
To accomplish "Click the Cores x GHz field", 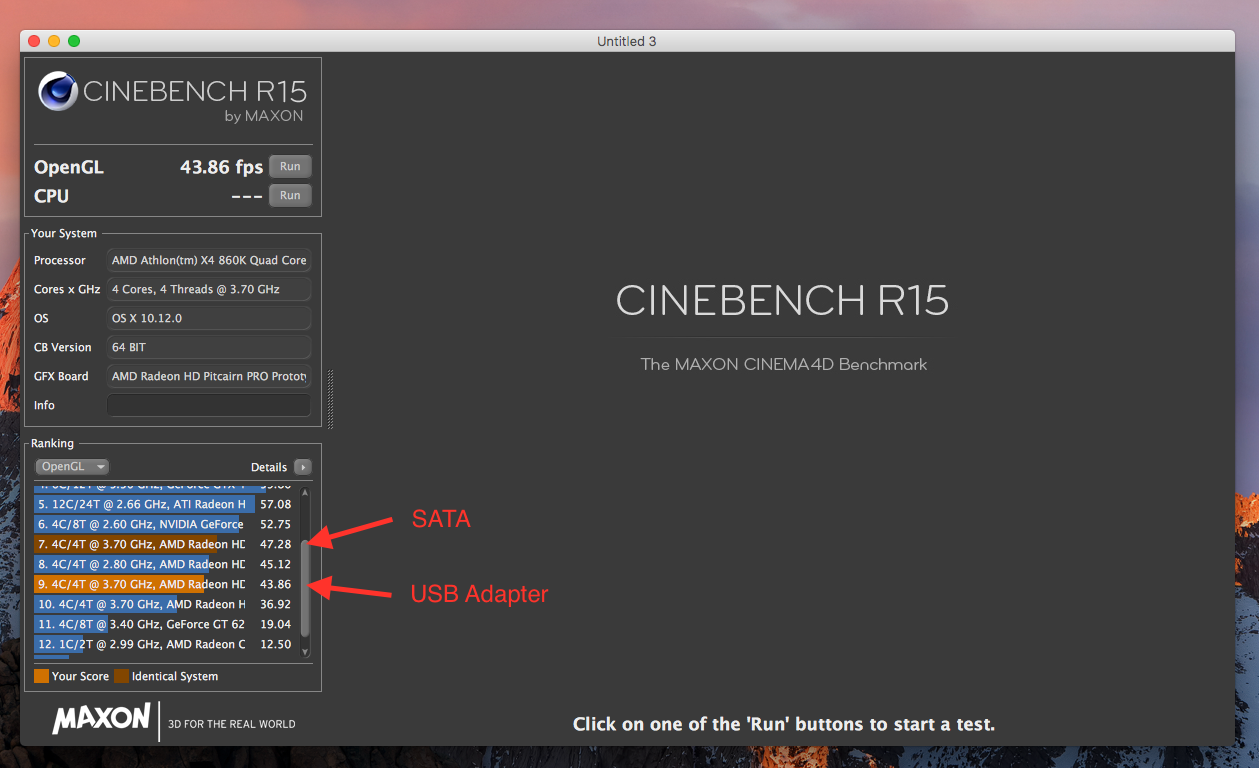I will tap(209, 289).
